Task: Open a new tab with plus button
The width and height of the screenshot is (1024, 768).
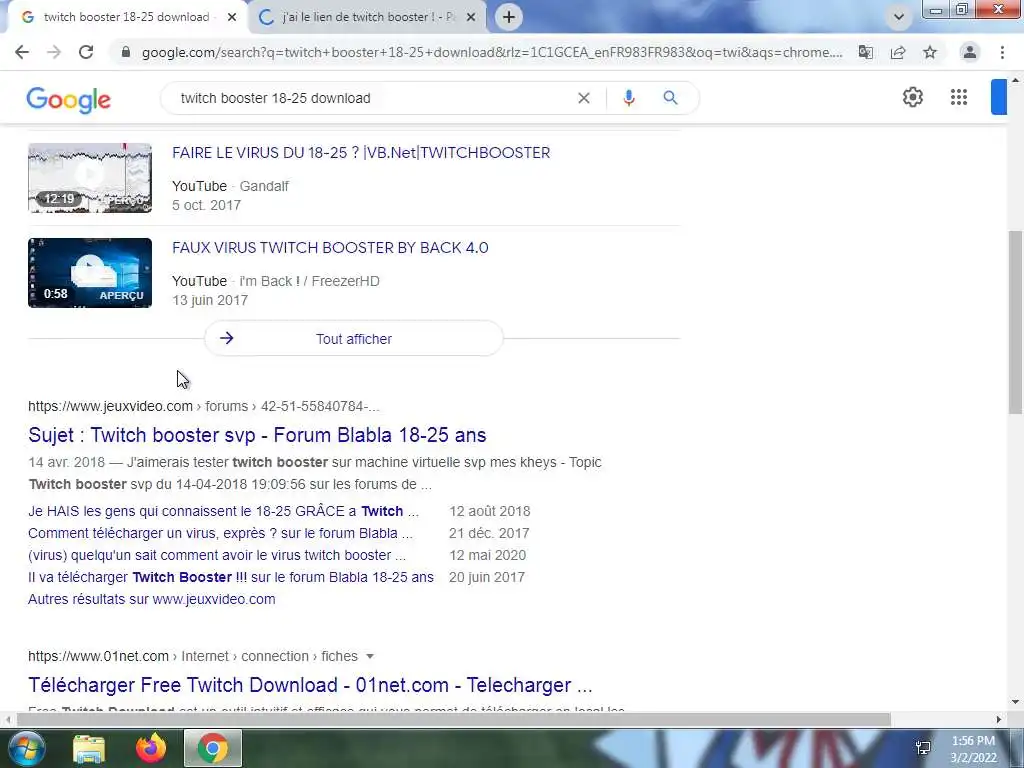Action: click(509, 17)
